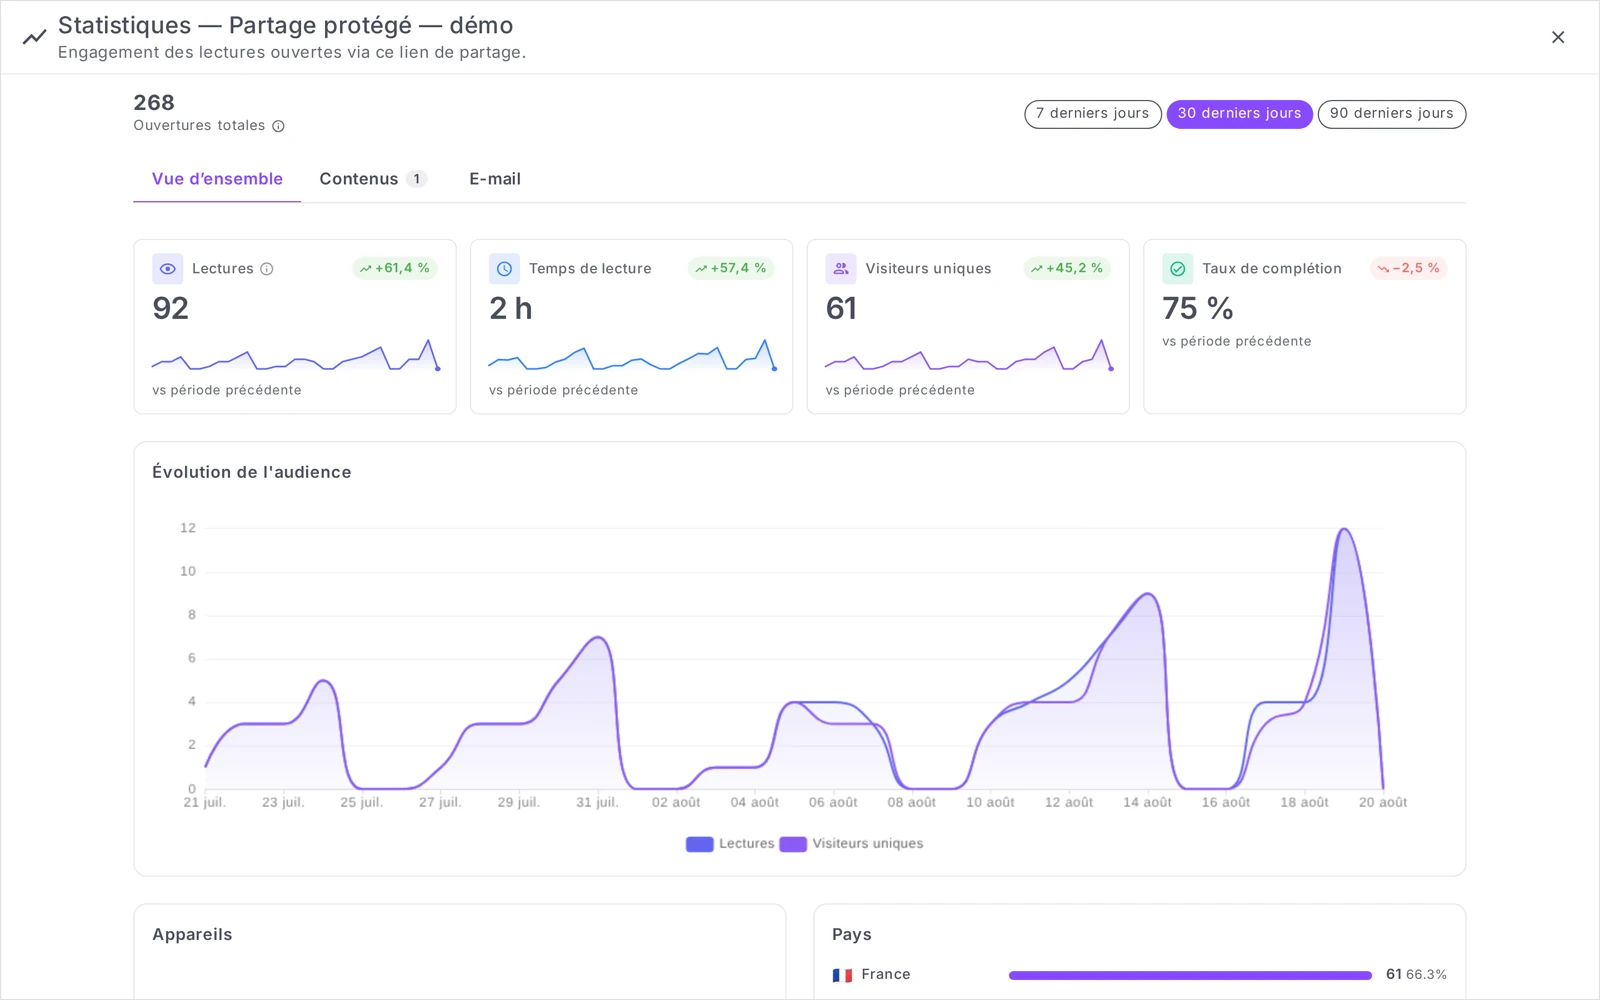The image size is (1600, 1000).
Task: Click the 61 66.3% France value
Action: tap(1416, 974)
